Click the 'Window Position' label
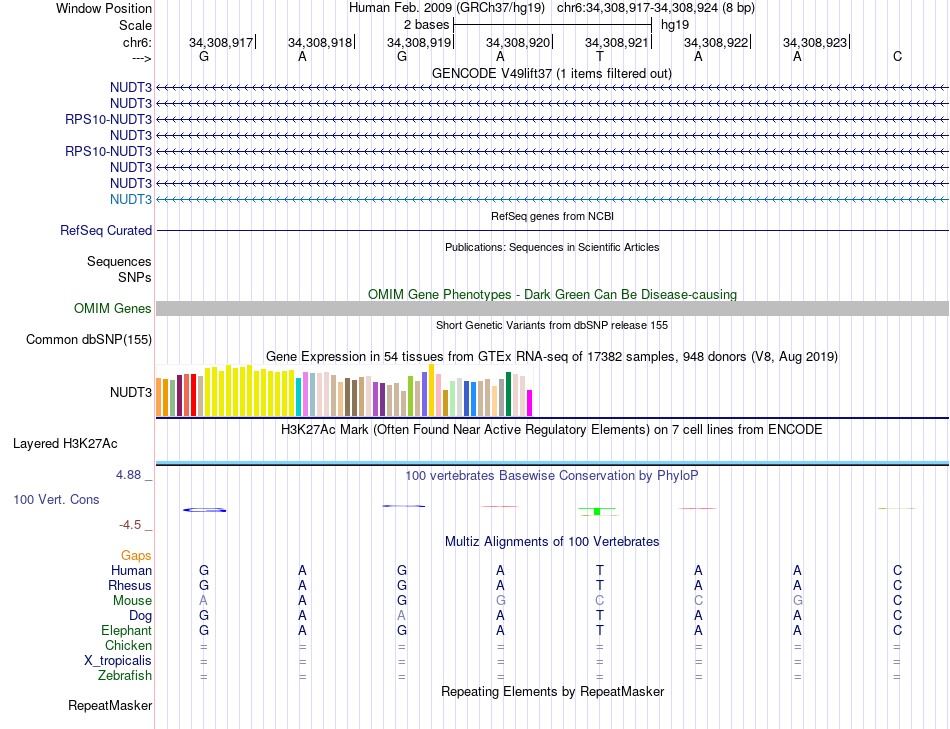The height and width of the screenshot is (729, 950). click(x=104, y=8)
